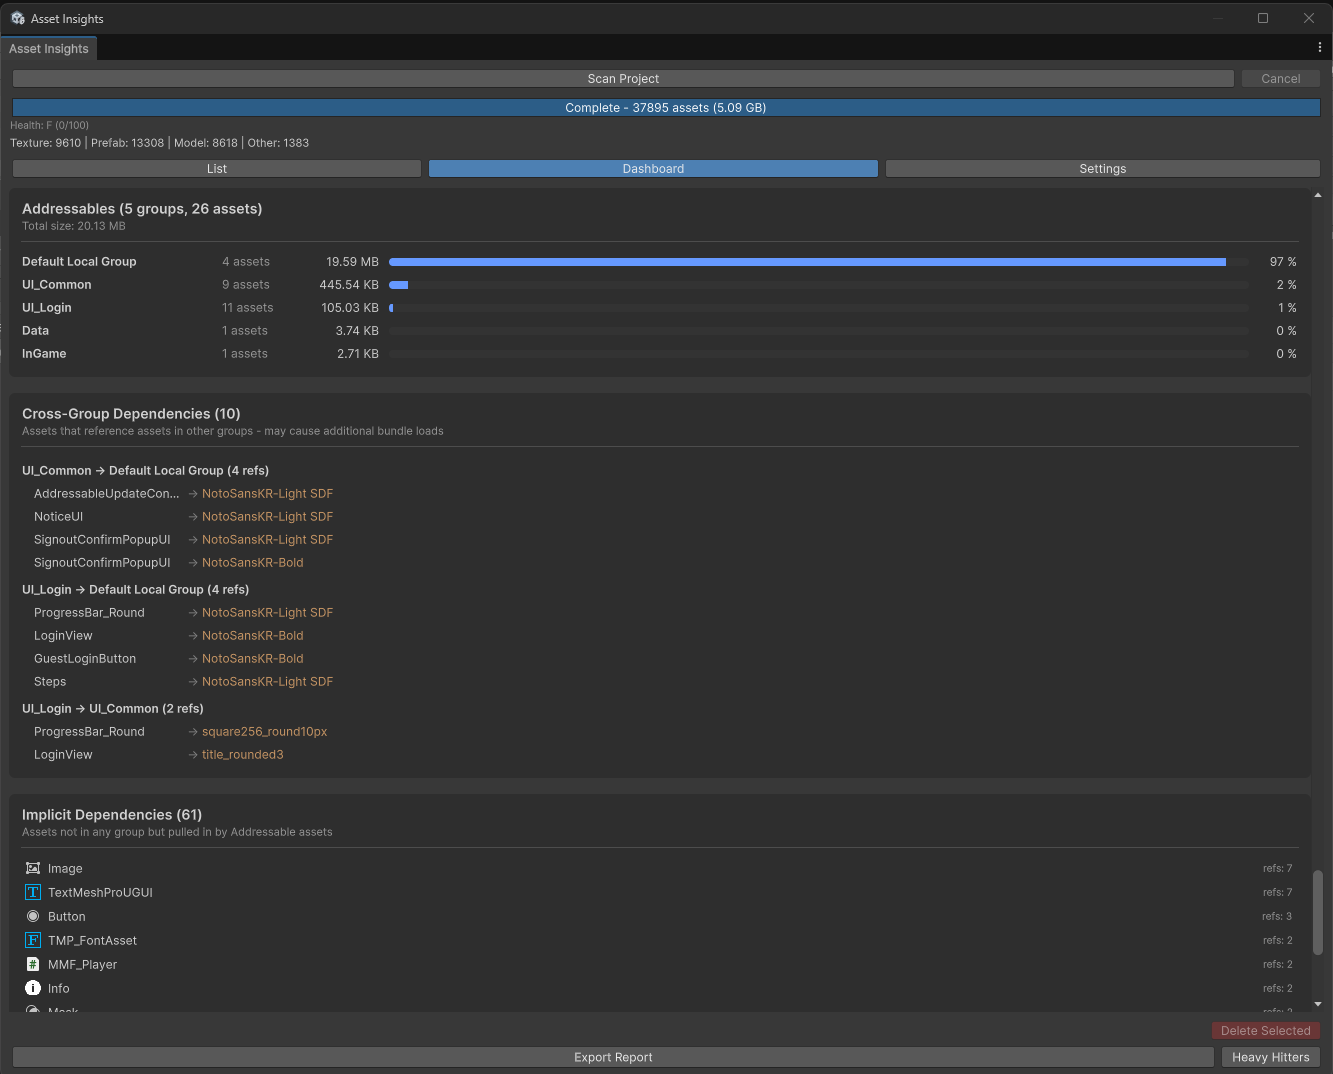Click the 11 assets count for UI_Login
Screen dimensions: 1333x1074
pos(247,308)
